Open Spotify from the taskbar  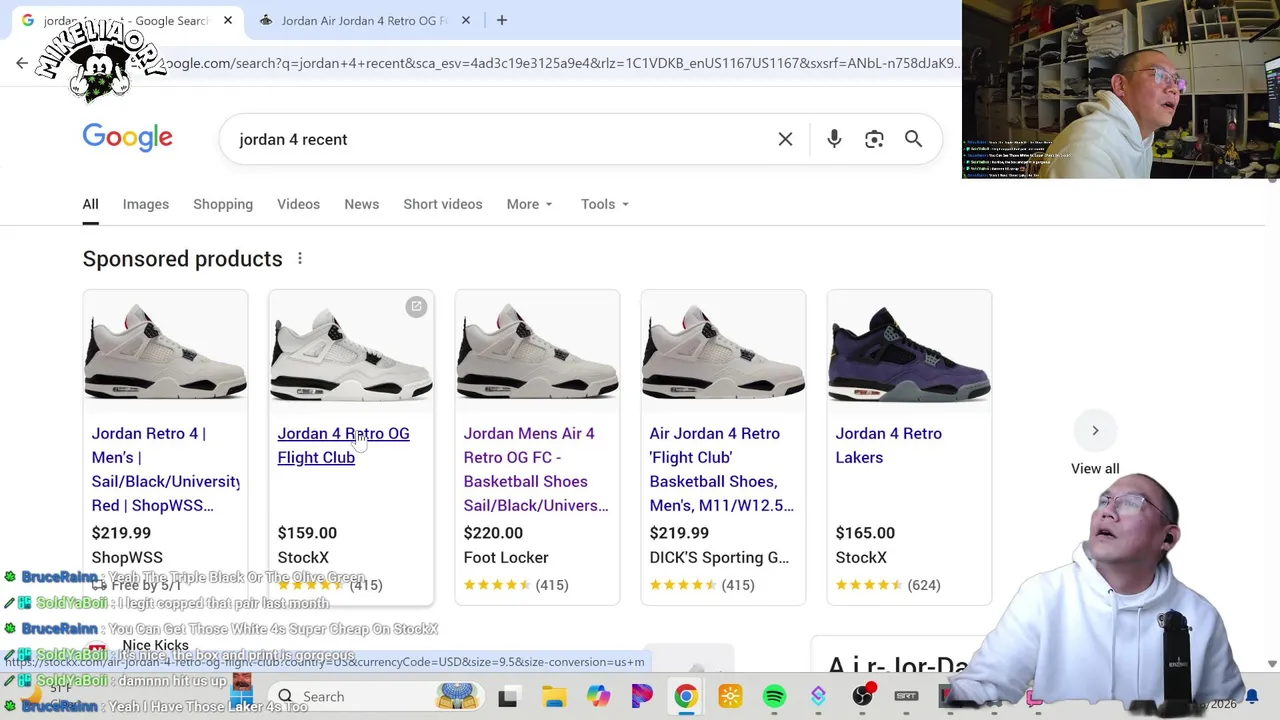[x=774, y=696]
